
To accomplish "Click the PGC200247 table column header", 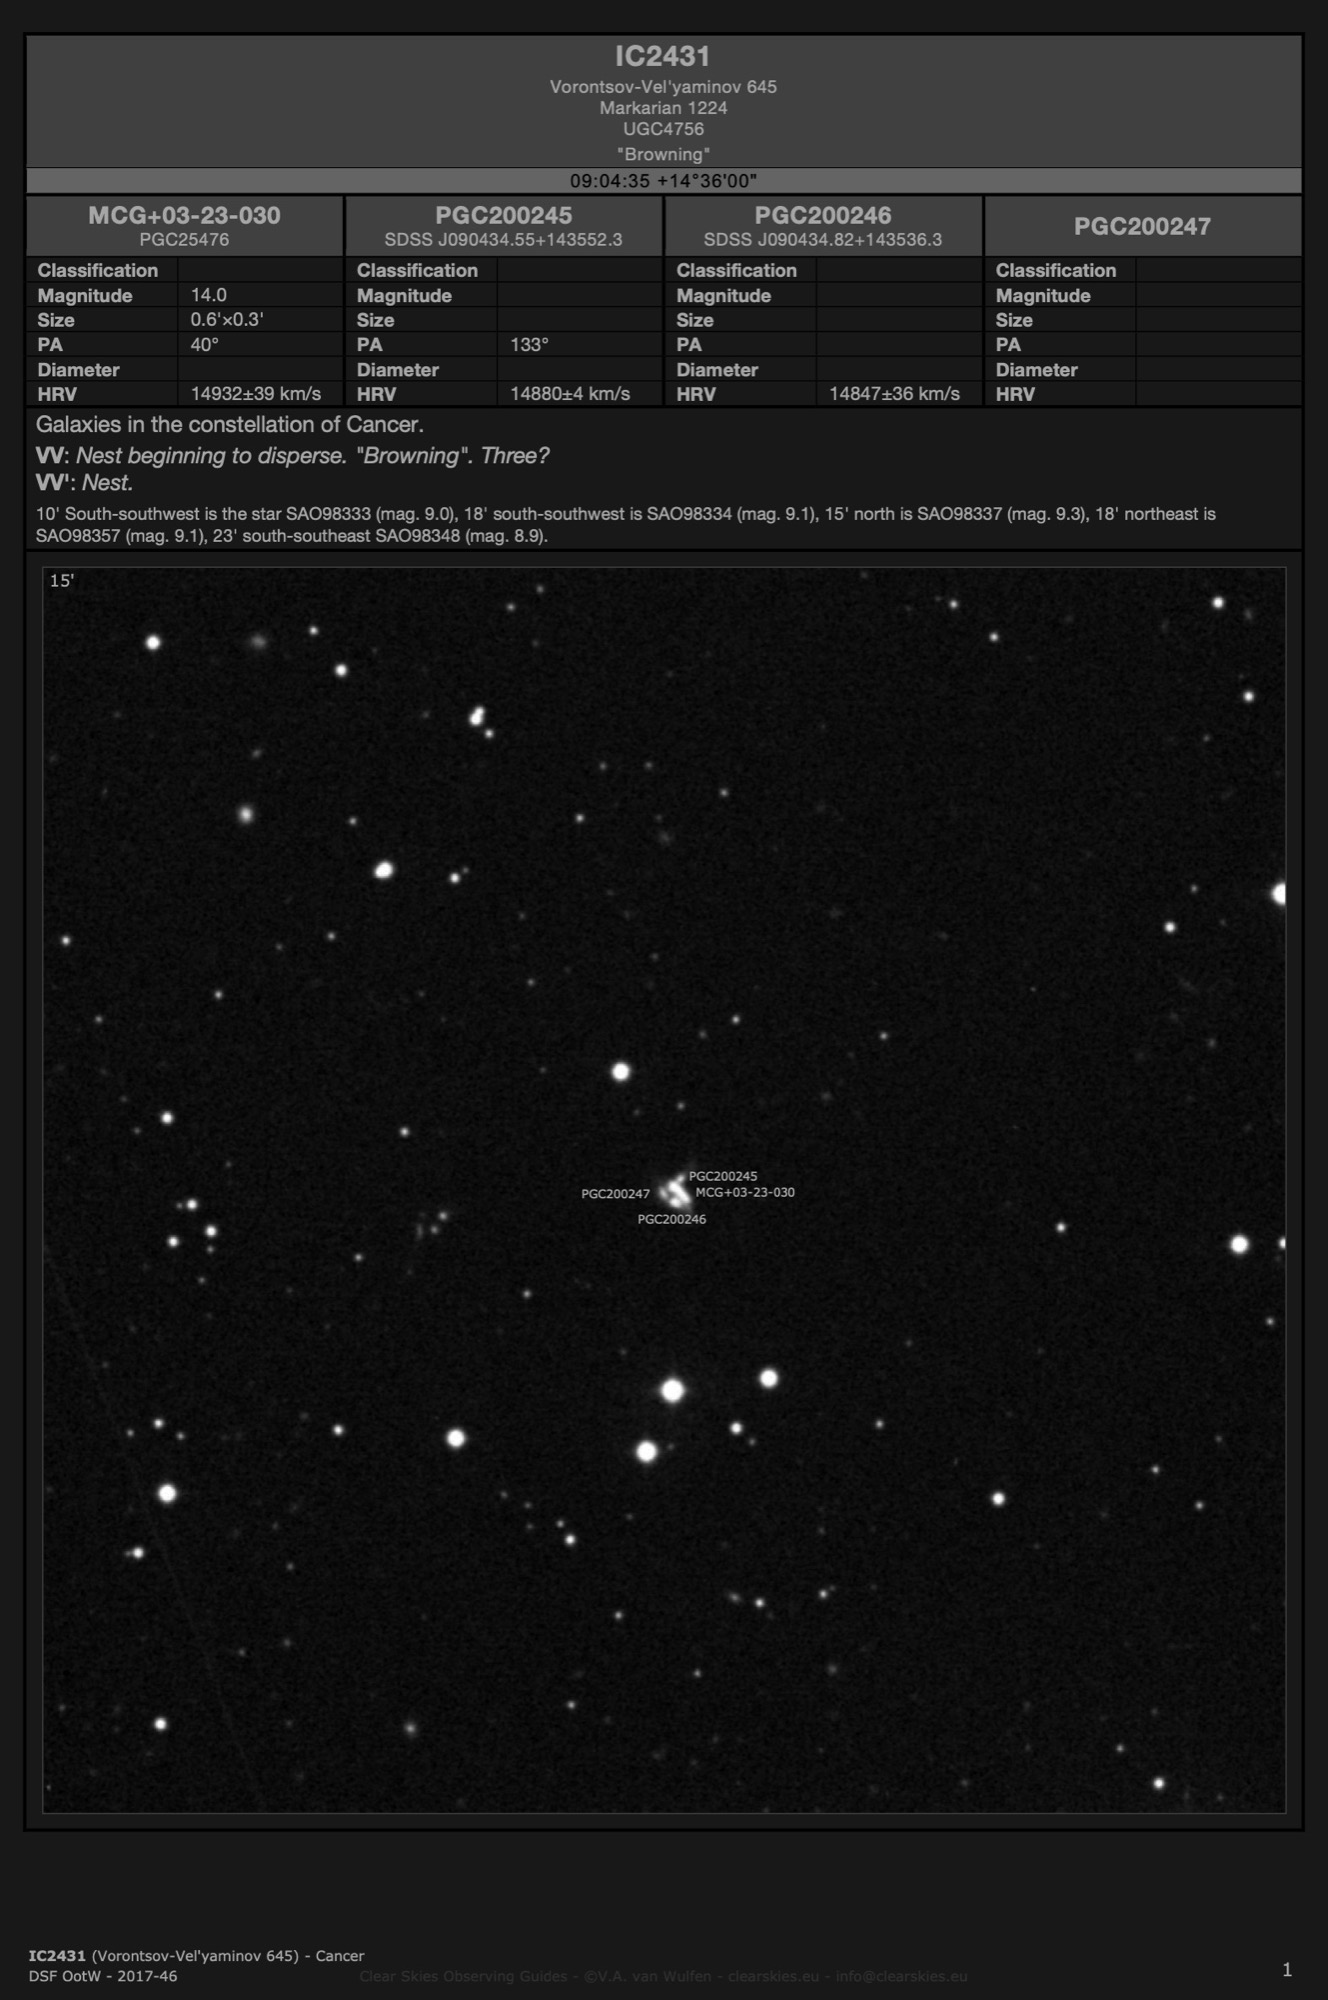I will 1142,226.
